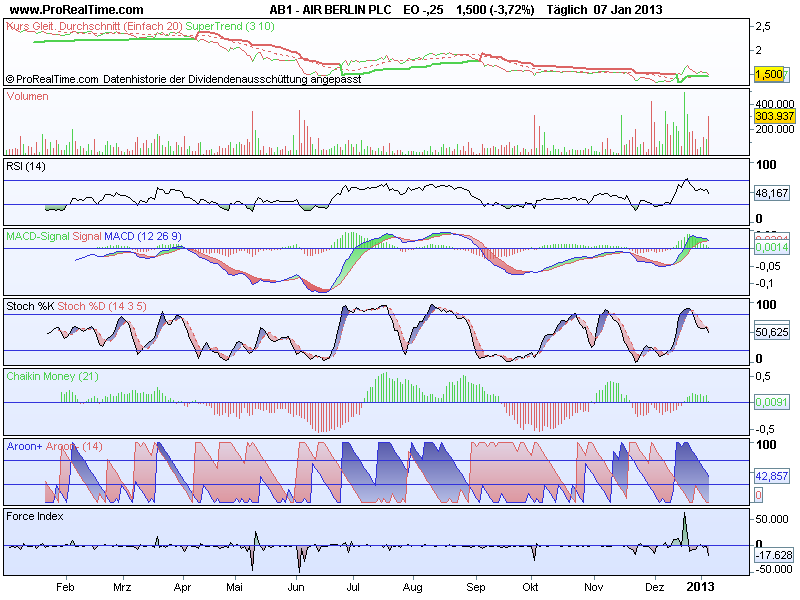The height and width of the screenshot is (600, 800).
Task: Select the Stoch %K label
Action: [30, 306]
